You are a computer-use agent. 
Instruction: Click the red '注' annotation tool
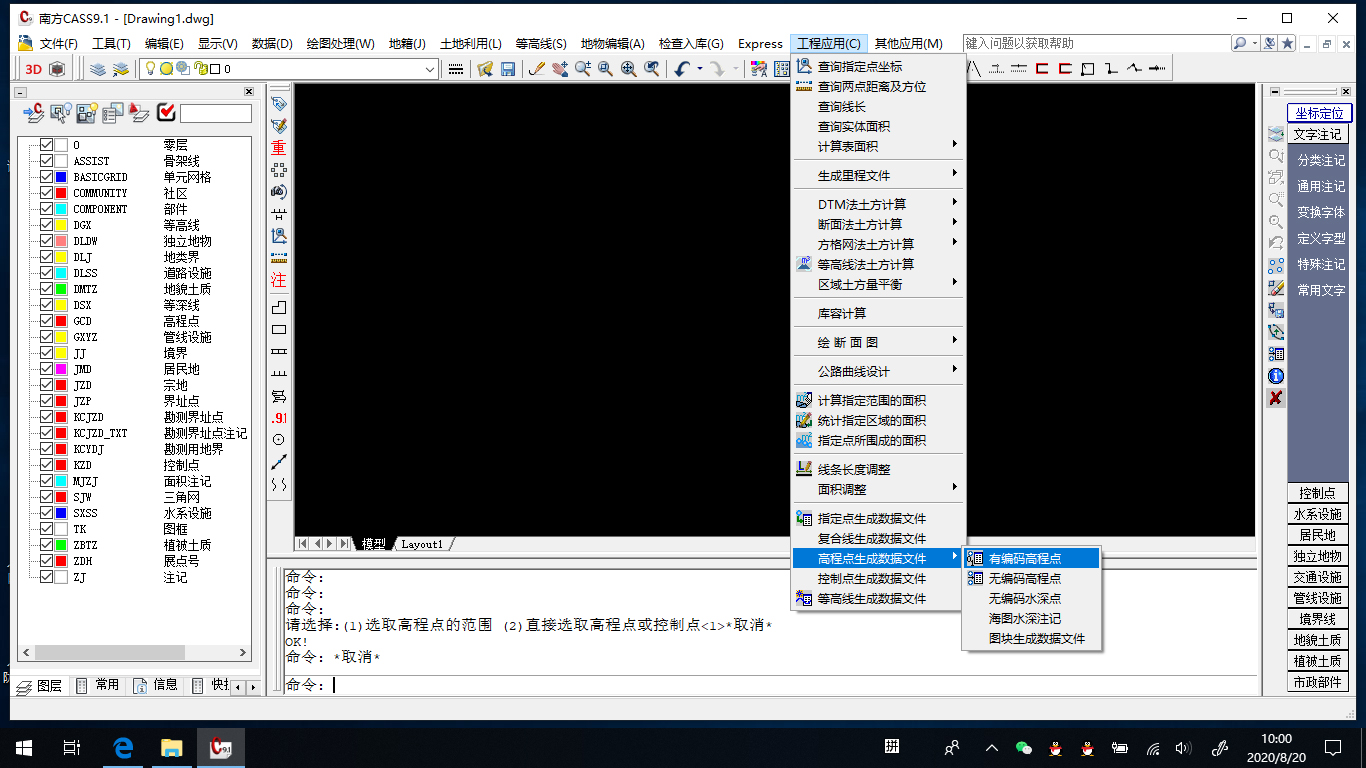click(x=279, y=280)
